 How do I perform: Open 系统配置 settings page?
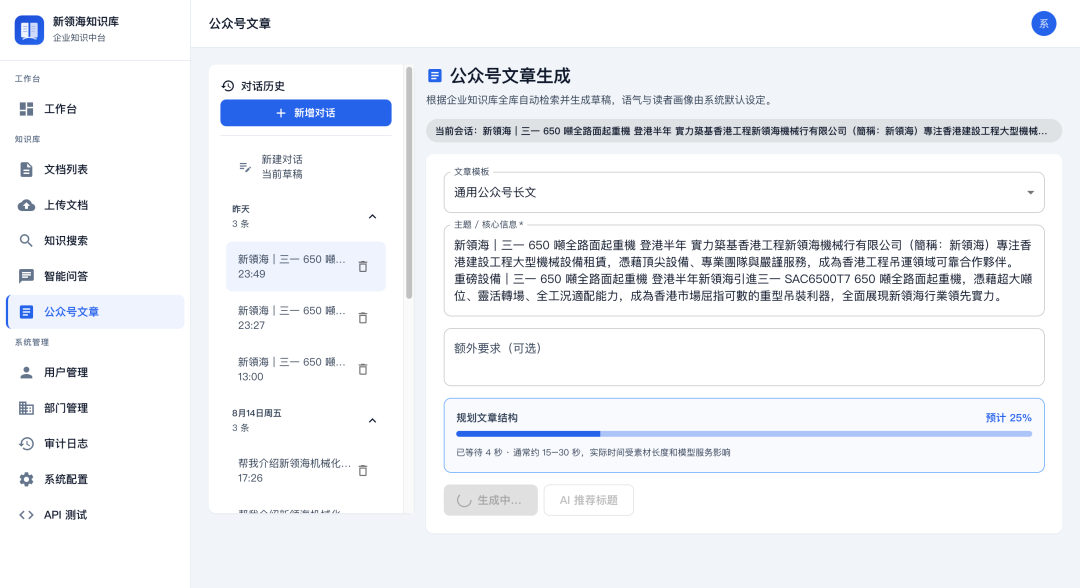[95, 479]
